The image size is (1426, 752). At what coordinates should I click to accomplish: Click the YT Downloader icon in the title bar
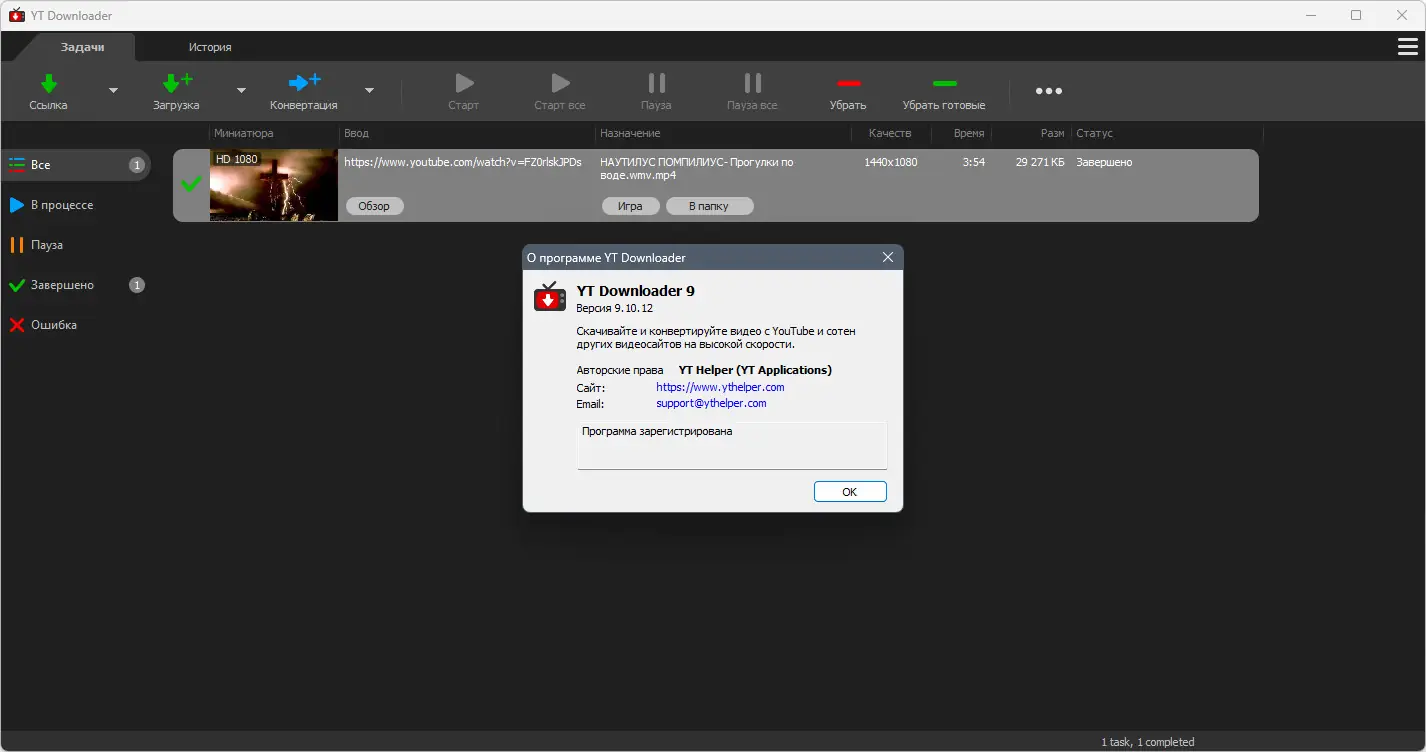[x=16, y=15]
